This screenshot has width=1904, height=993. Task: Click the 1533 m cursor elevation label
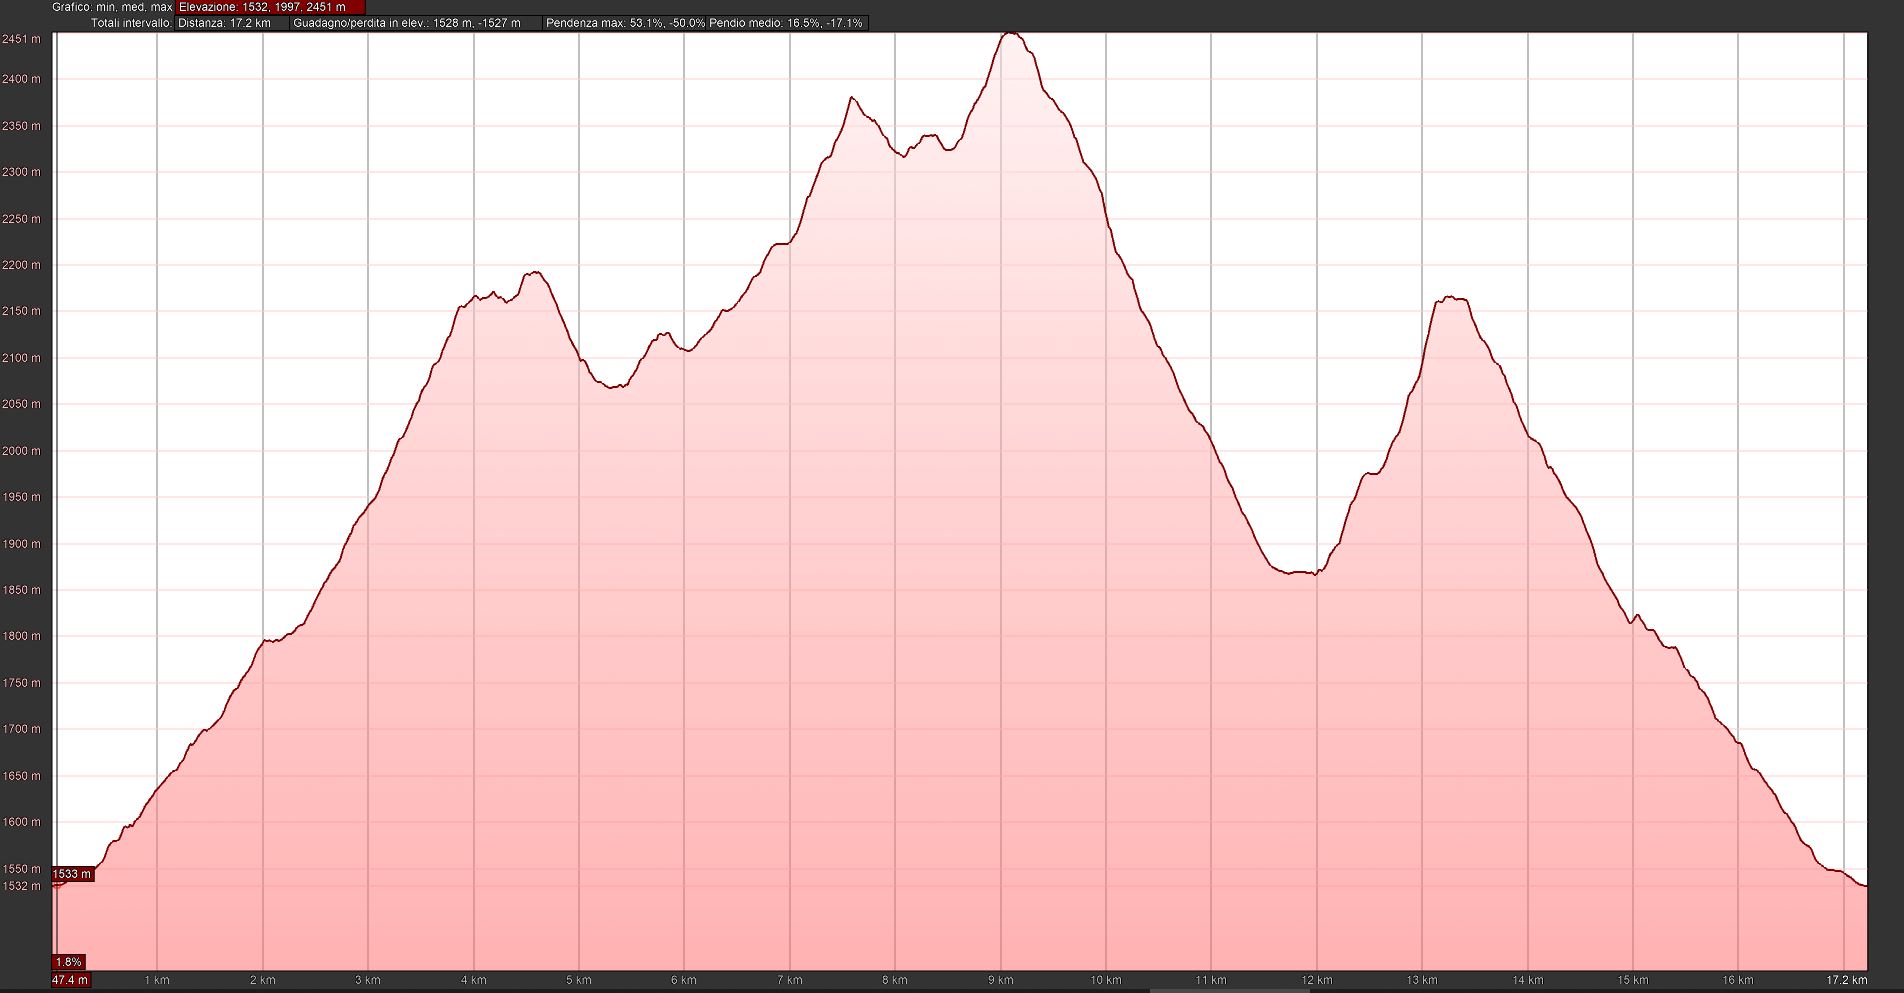[x=72, y=874]
